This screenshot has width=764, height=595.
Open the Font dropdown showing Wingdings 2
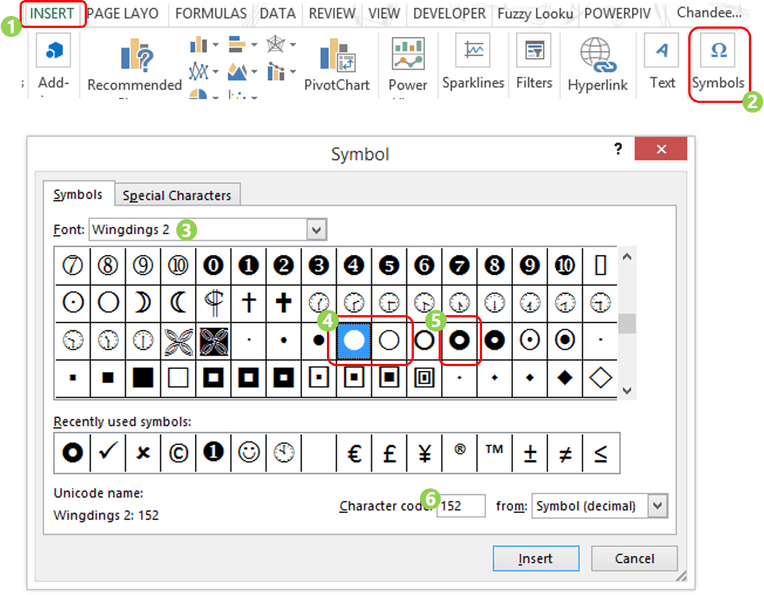(x=316, y=230)
